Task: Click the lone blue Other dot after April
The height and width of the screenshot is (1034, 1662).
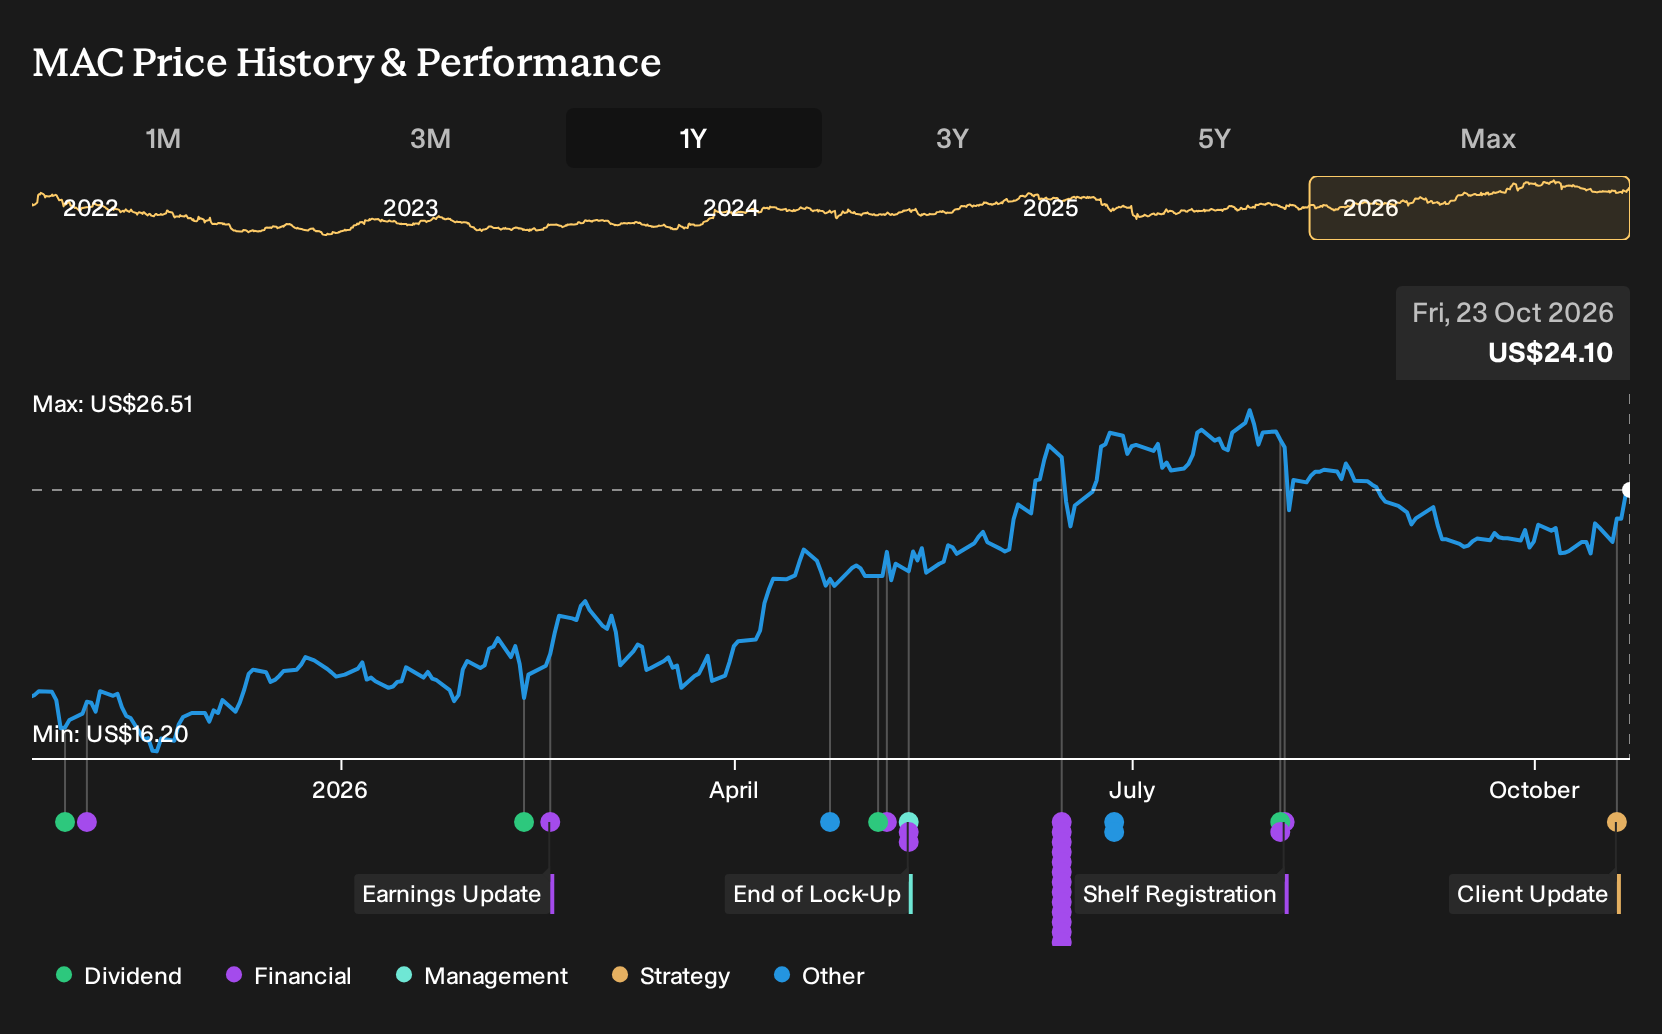Action: click(x=830, y=822)
